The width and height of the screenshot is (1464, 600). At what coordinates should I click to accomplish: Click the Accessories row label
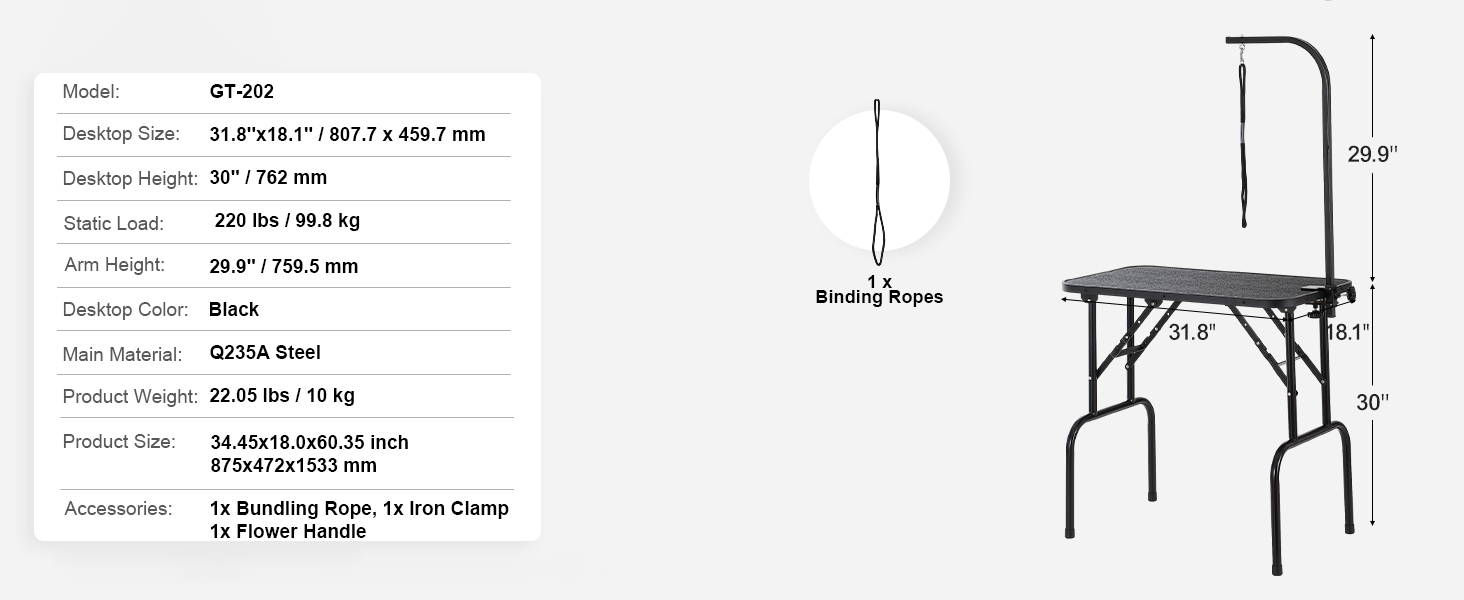(118, 509)
